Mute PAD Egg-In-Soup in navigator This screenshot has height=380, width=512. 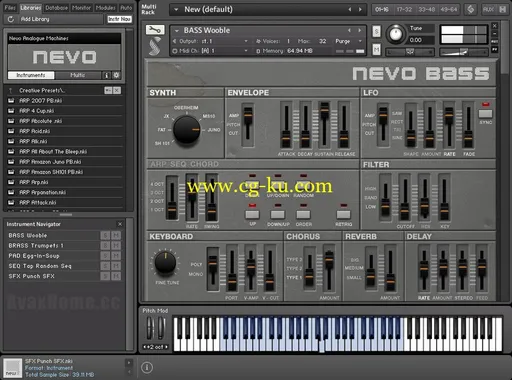point(116,256)
